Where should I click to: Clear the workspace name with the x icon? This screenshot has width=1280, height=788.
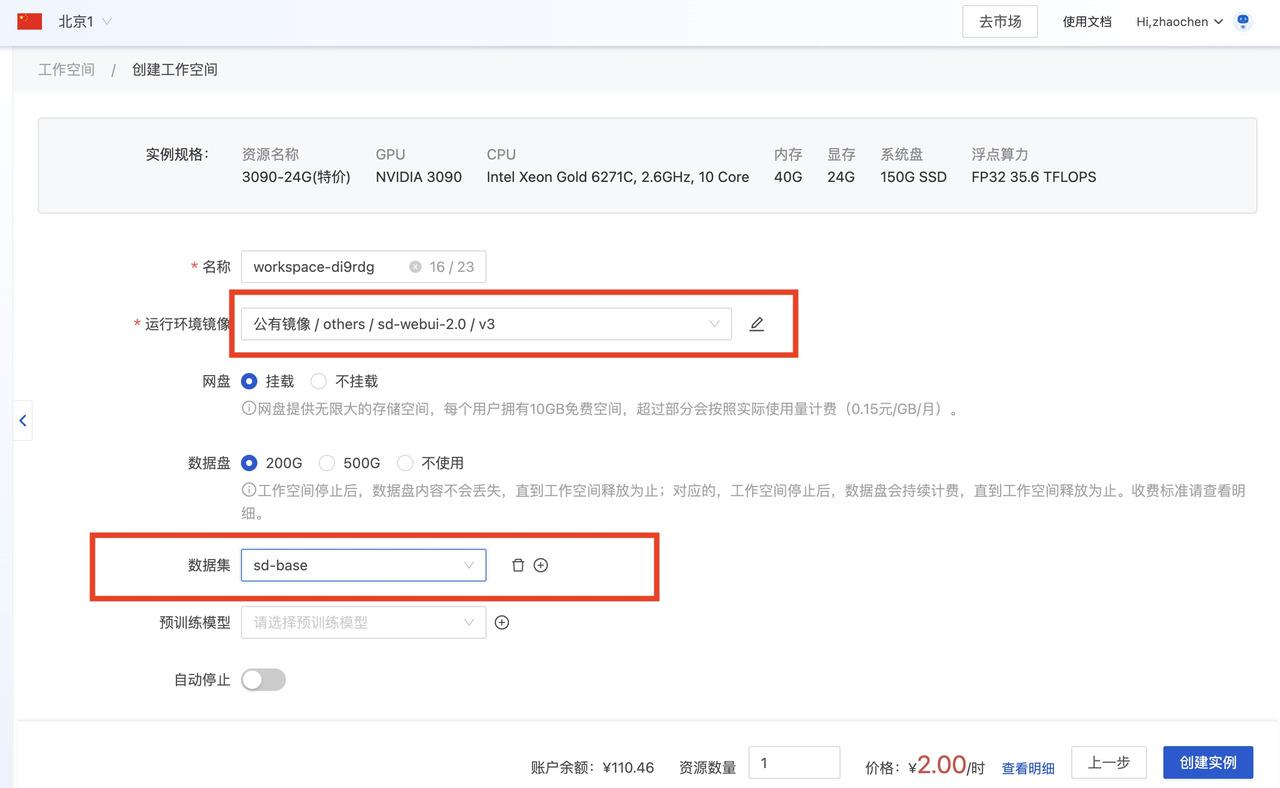click(415, 267)
